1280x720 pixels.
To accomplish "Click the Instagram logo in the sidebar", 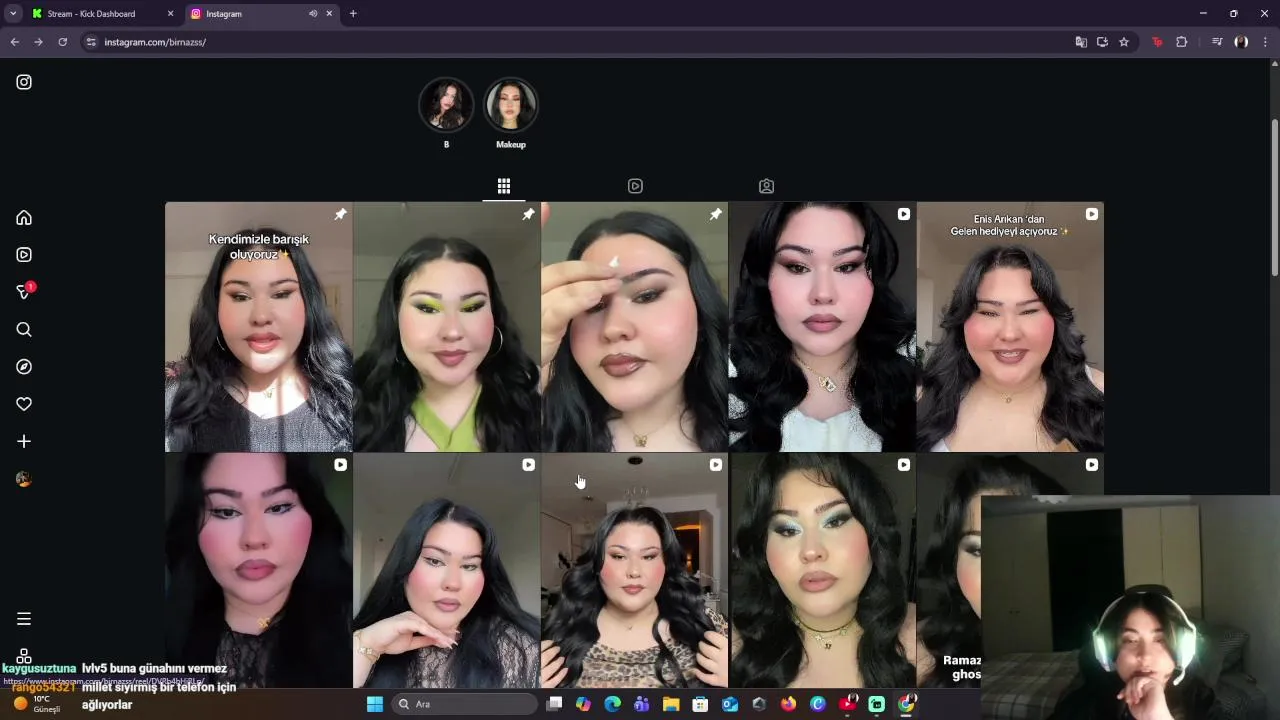I will pos(24,82).
